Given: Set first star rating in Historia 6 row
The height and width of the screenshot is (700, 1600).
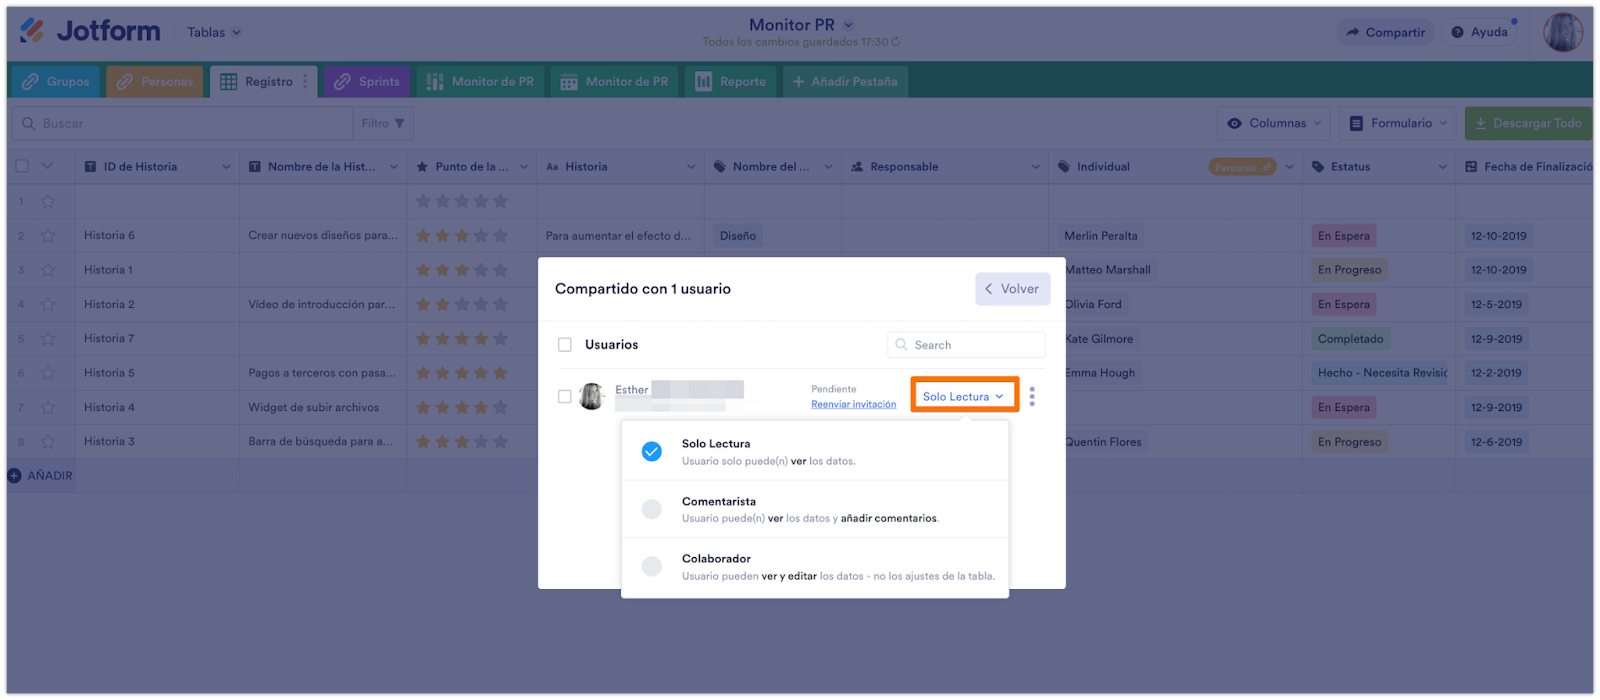Looking at the screenshot, I should (423, 236).
